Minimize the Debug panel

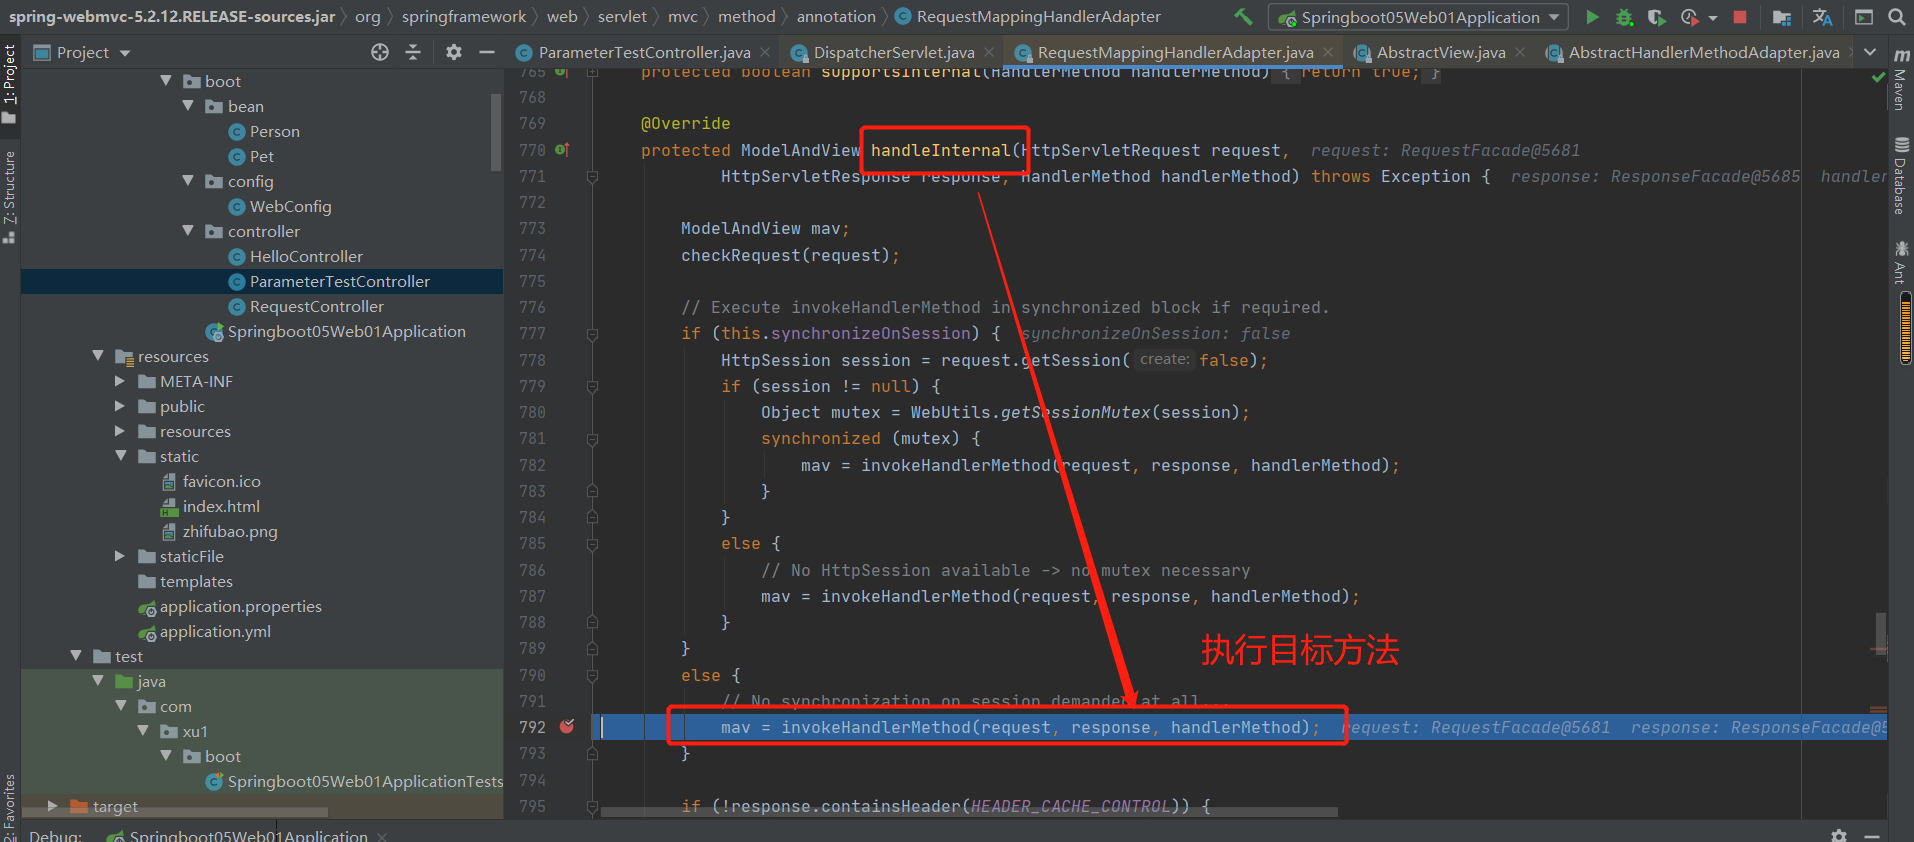(x=1872, y=835)
